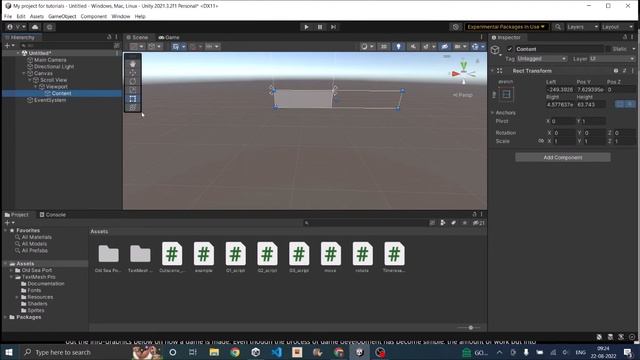Switch to the Console tab
This screenshot has height=360, width=640.
53,215
